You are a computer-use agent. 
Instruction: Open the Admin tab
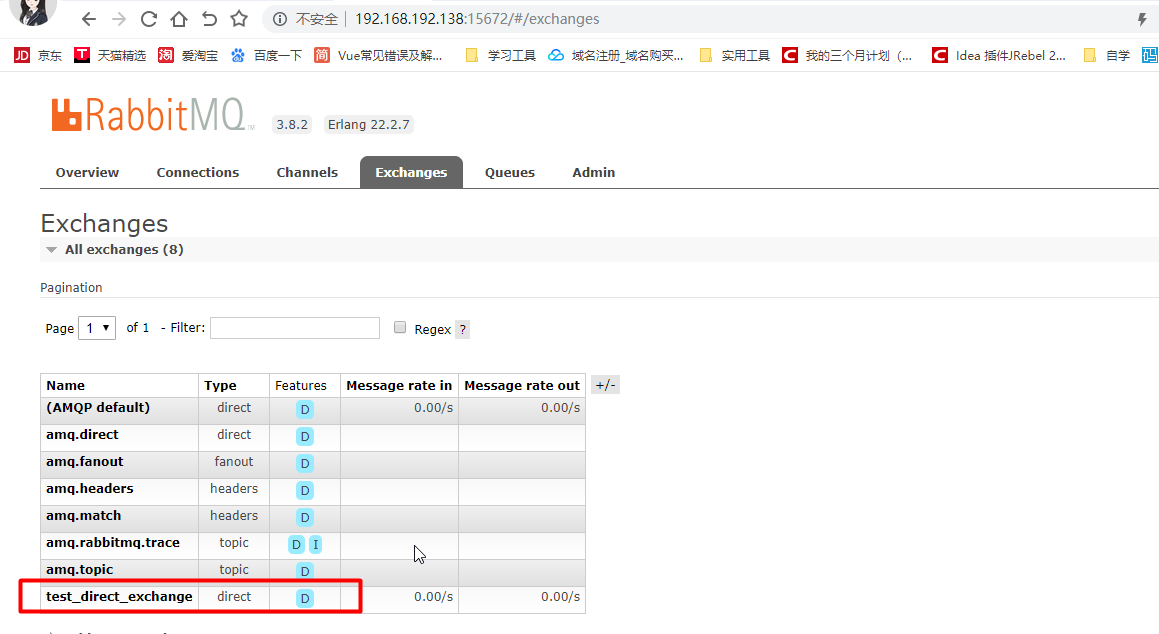pos(594,172)
